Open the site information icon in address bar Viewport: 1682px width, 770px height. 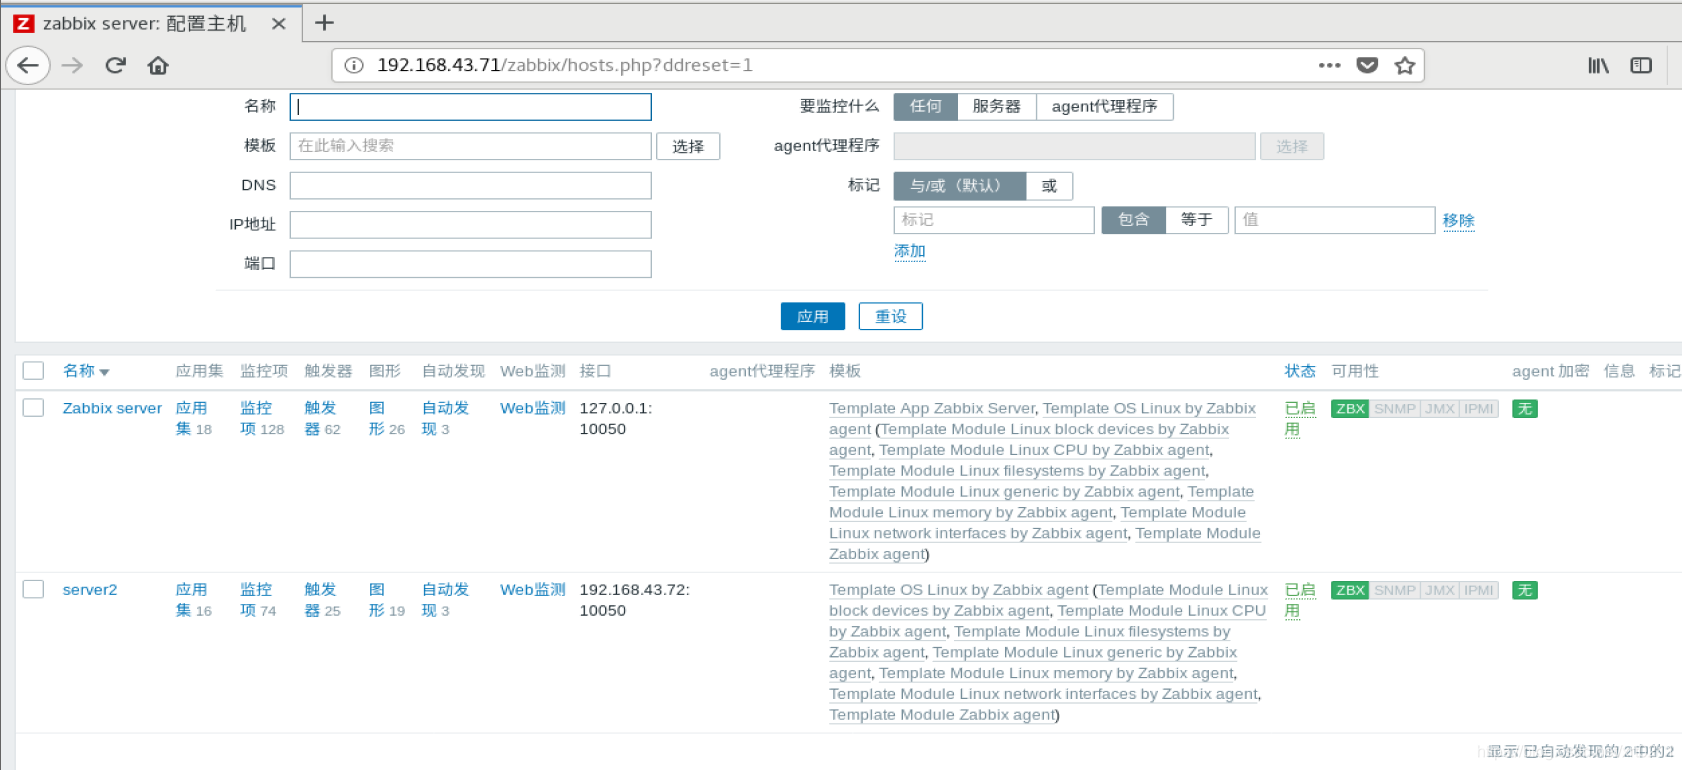click(x=354, y=66)
